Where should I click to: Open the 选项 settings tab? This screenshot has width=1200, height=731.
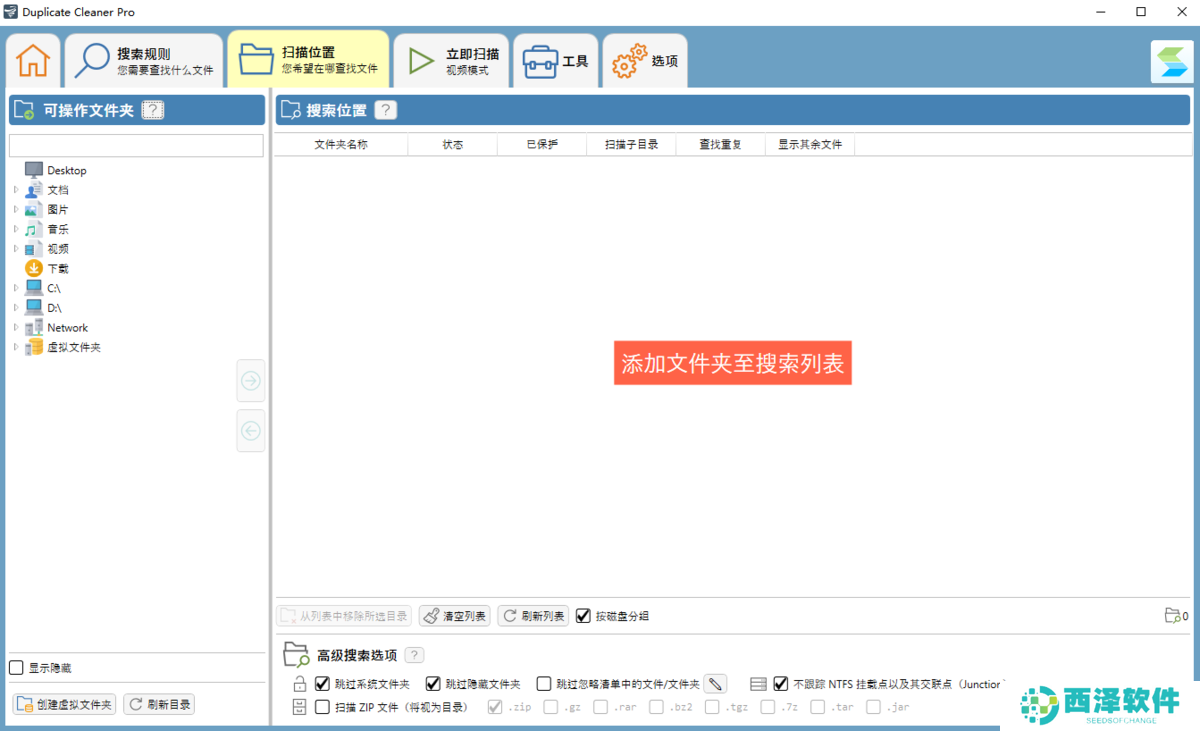[645, 60]
